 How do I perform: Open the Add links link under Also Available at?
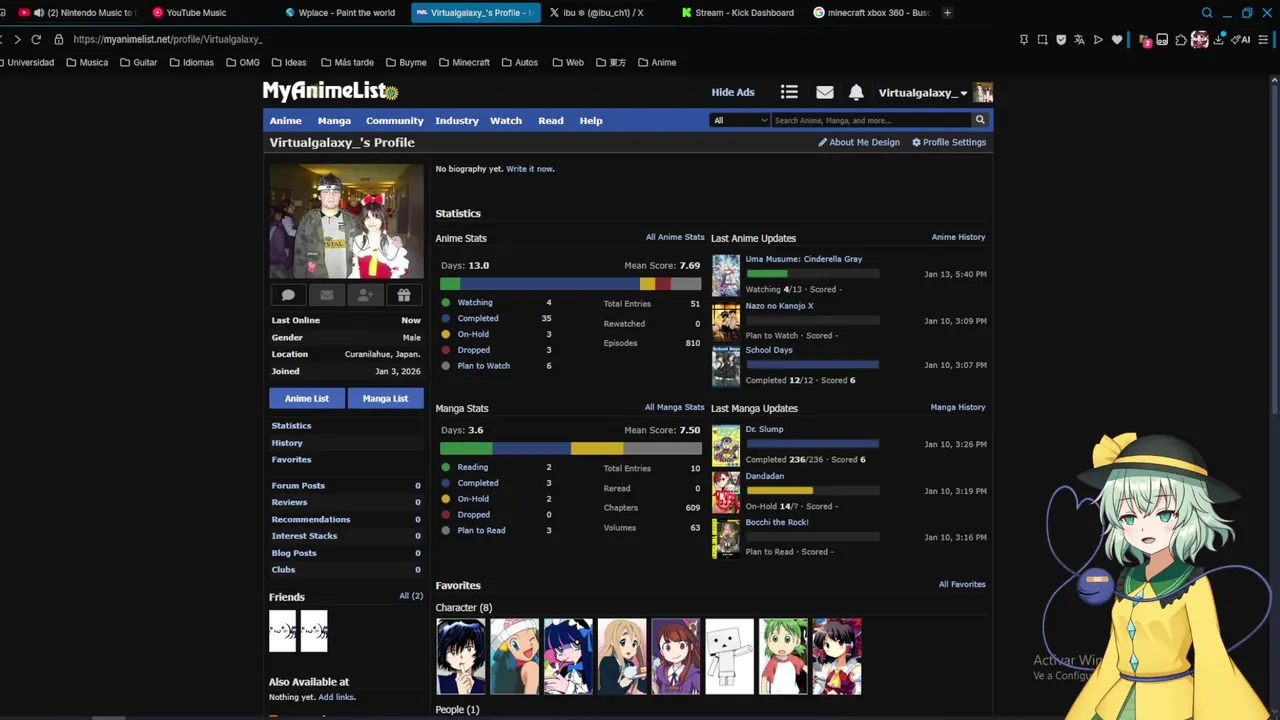(335, 697)
